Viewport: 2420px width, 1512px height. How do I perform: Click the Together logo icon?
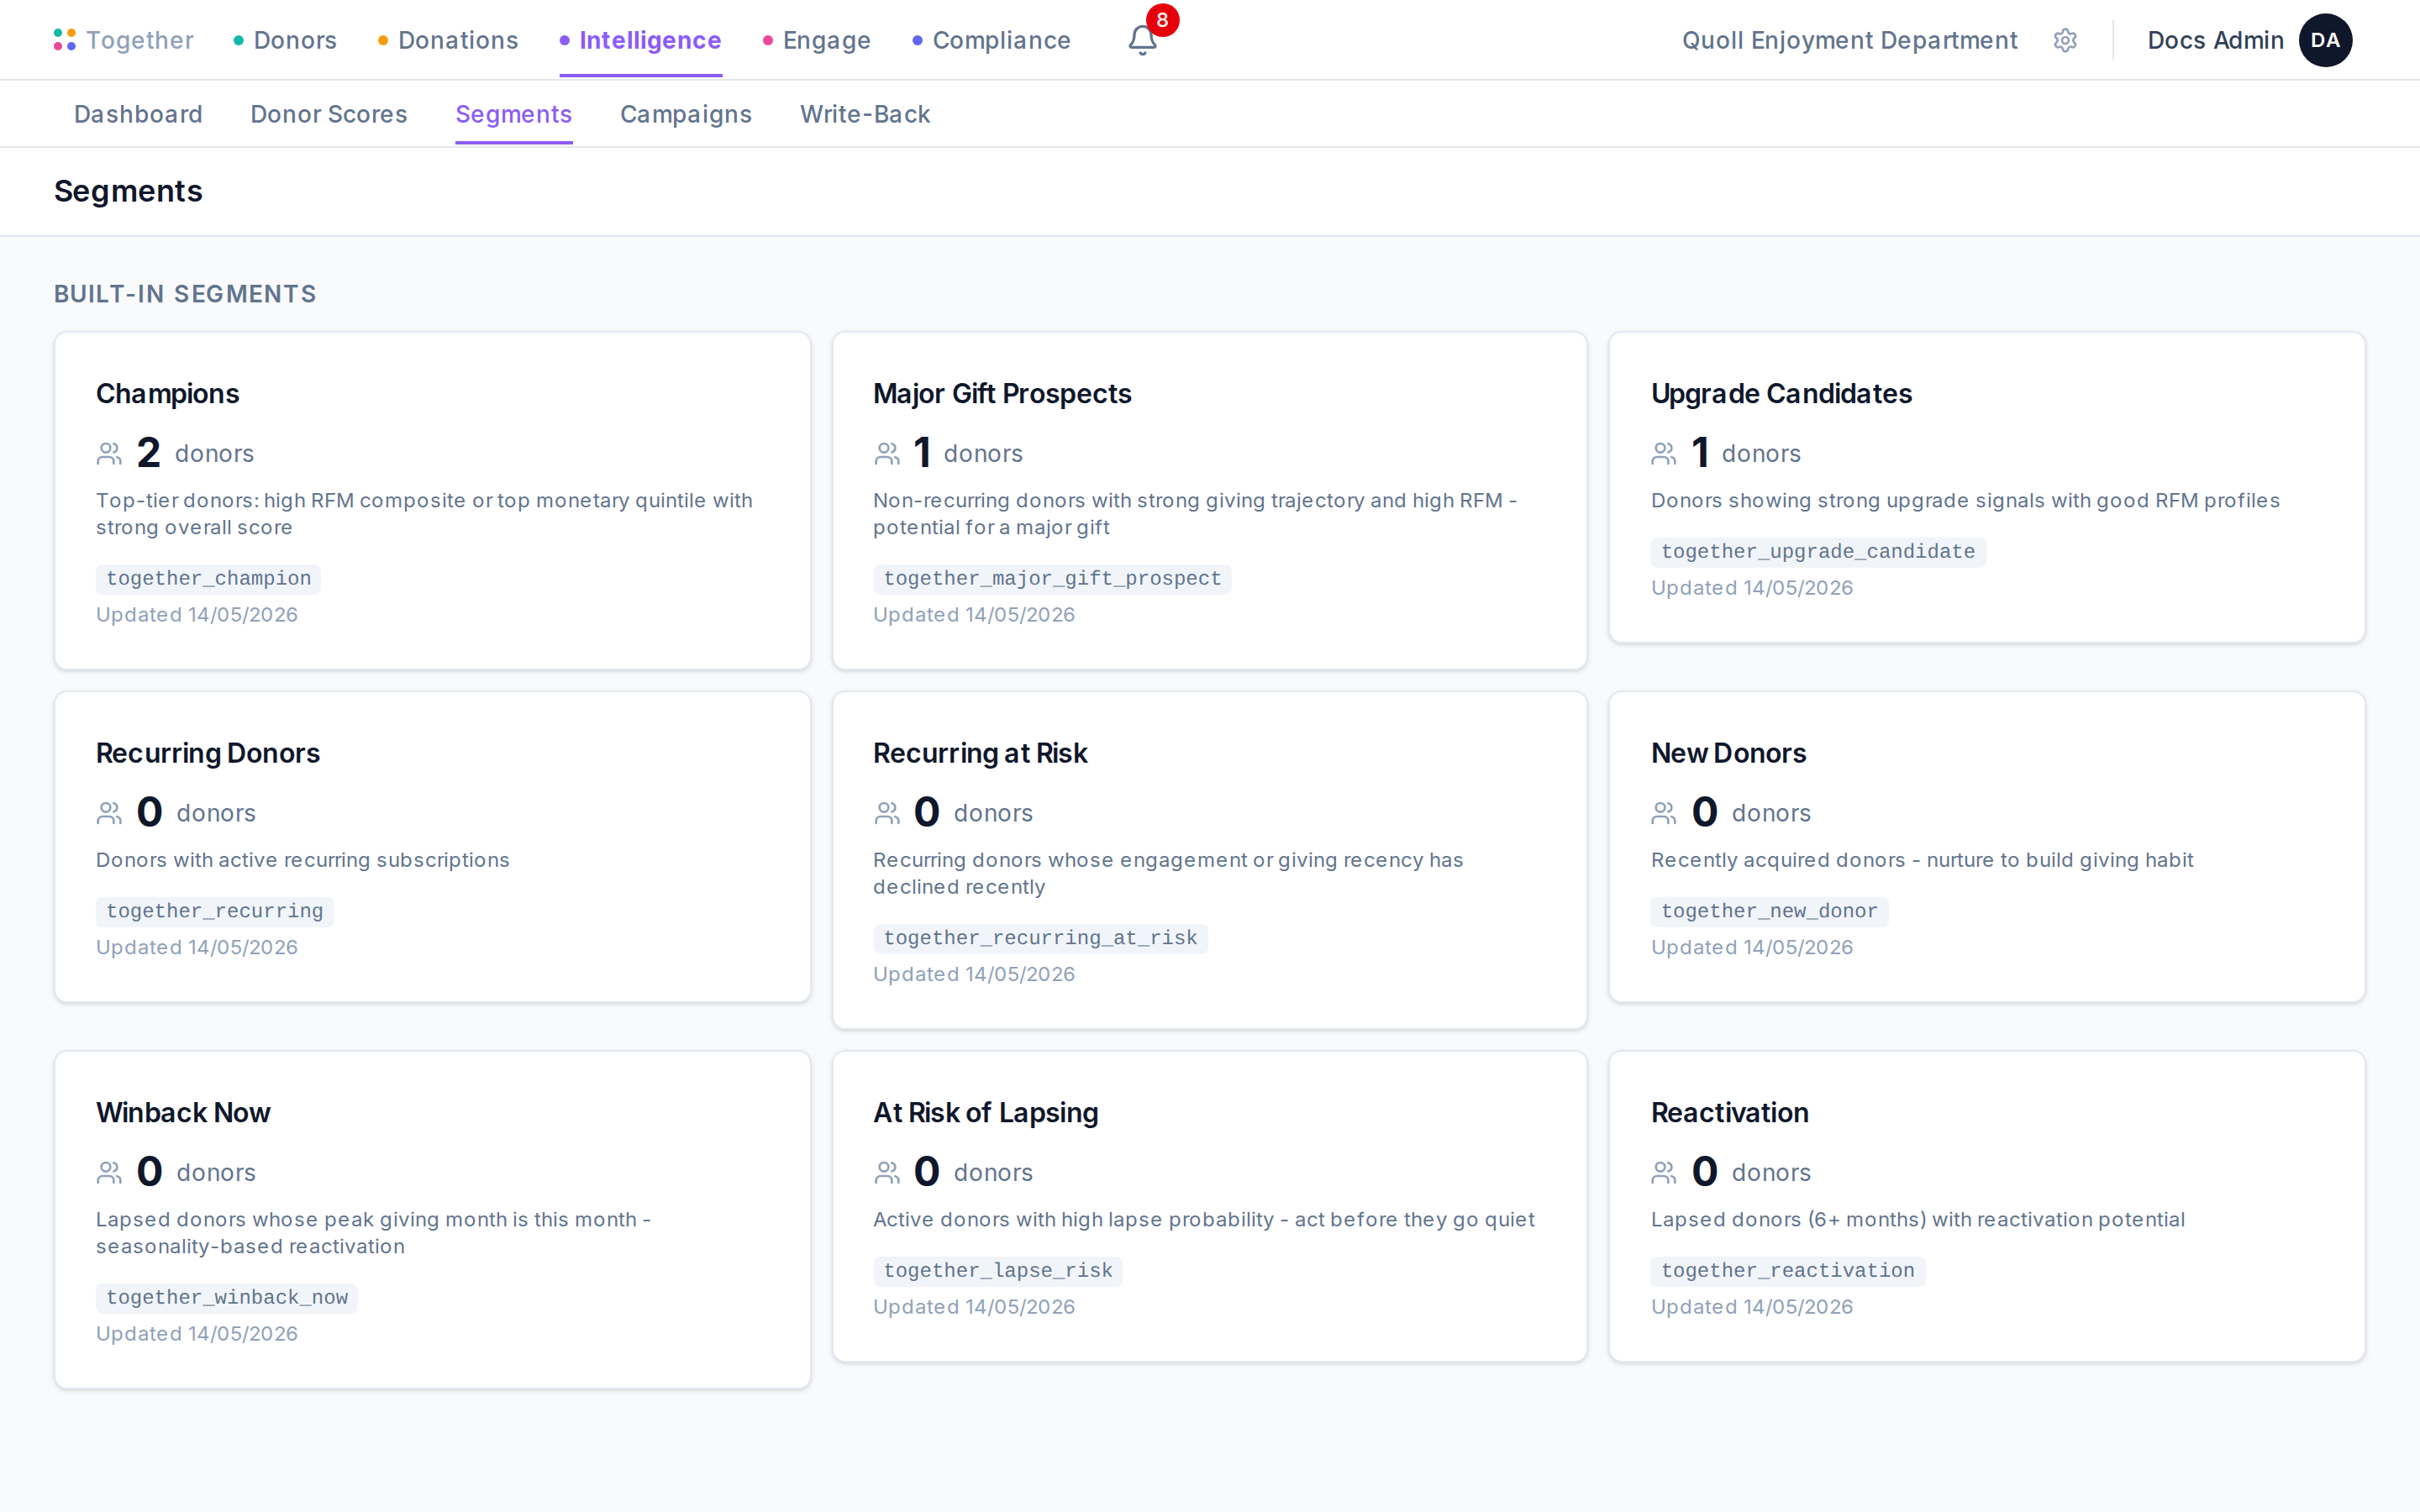pos(65,40)
